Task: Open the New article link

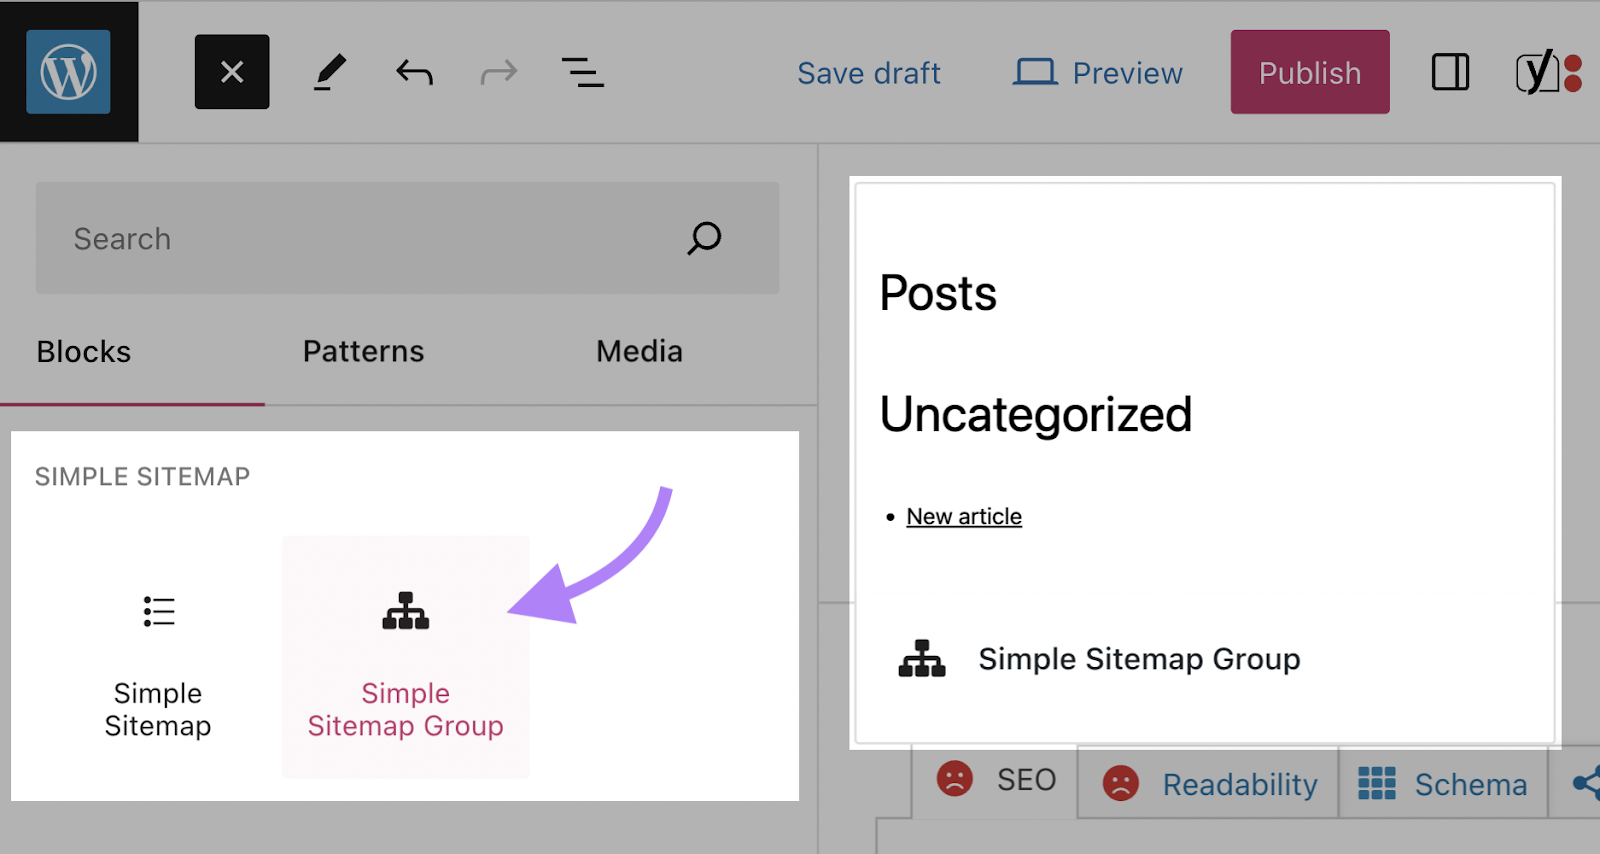Action: click(964, 517)
